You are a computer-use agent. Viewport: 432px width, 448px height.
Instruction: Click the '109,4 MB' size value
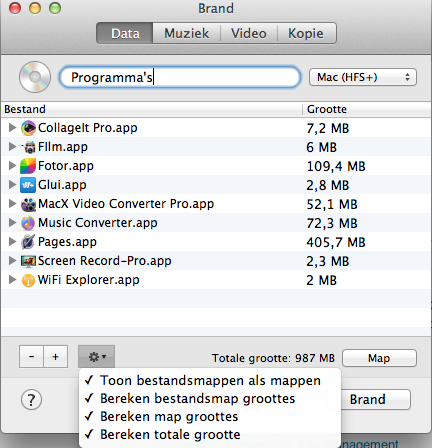(x=336, y=166)
